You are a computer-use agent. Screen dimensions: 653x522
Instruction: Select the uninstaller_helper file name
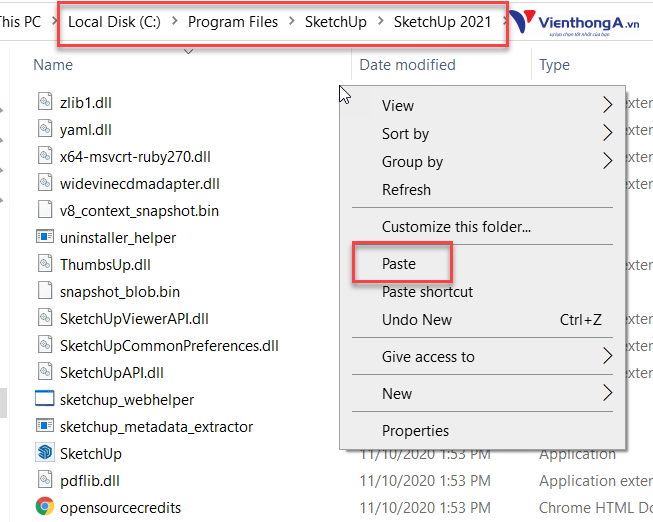tap(118, 238)
